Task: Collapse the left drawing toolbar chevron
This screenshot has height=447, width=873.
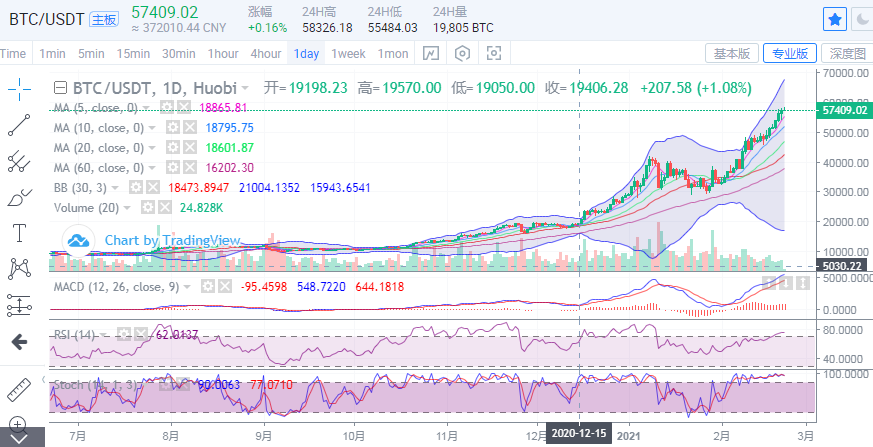Action: [43, 380]
